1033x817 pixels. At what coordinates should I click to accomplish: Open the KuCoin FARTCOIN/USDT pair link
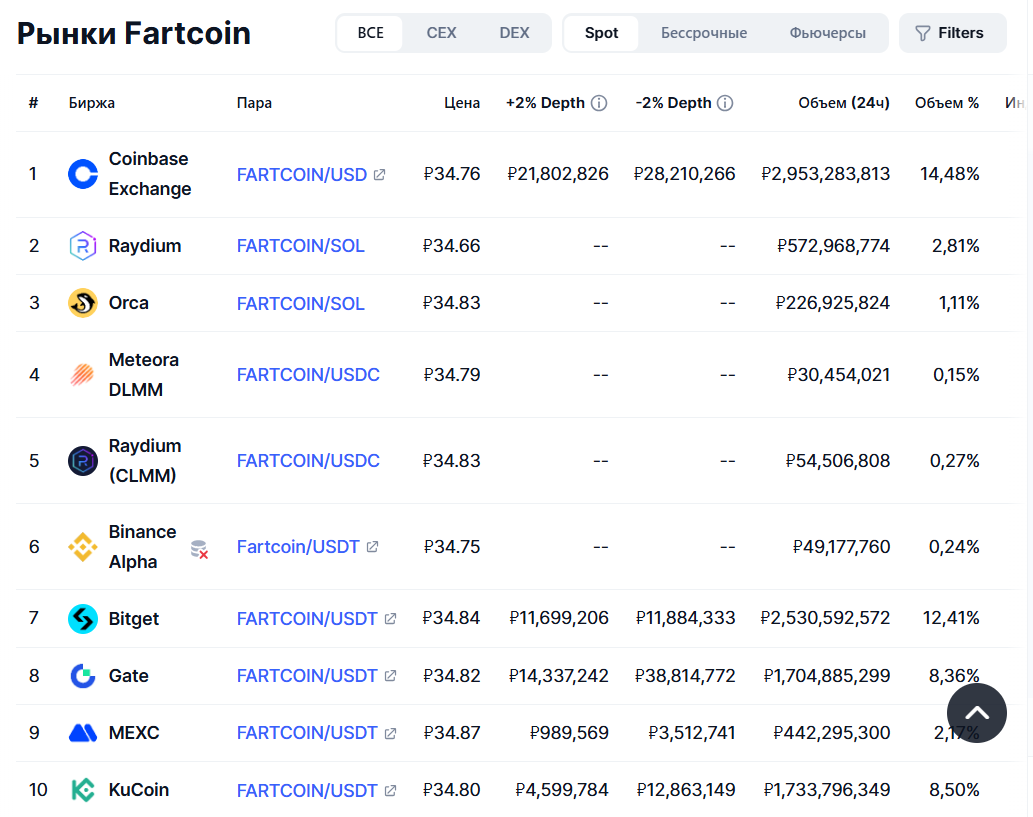307,791
